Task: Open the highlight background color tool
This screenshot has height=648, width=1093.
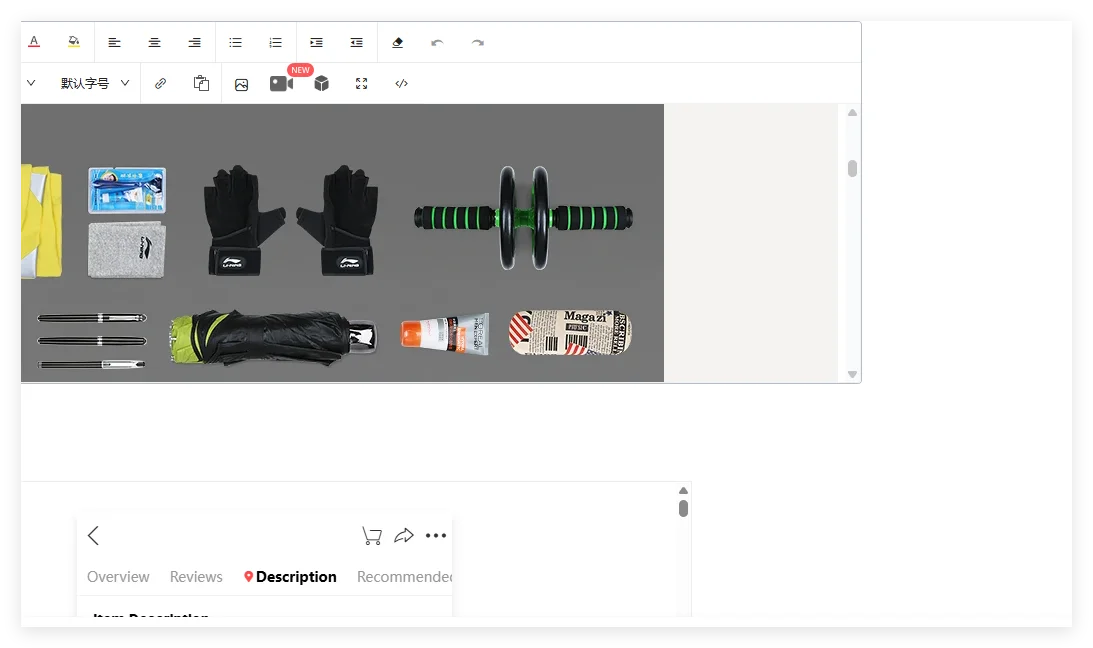Action: [74, 42]
